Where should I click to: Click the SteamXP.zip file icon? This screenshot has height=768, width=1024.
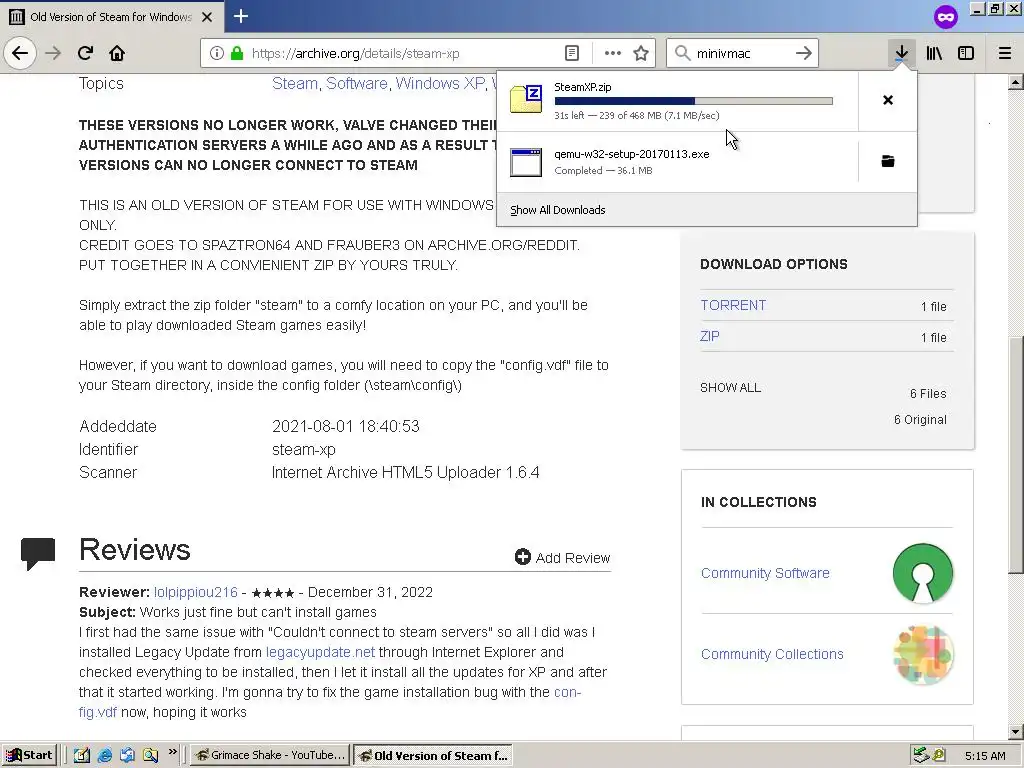(526, 99)
